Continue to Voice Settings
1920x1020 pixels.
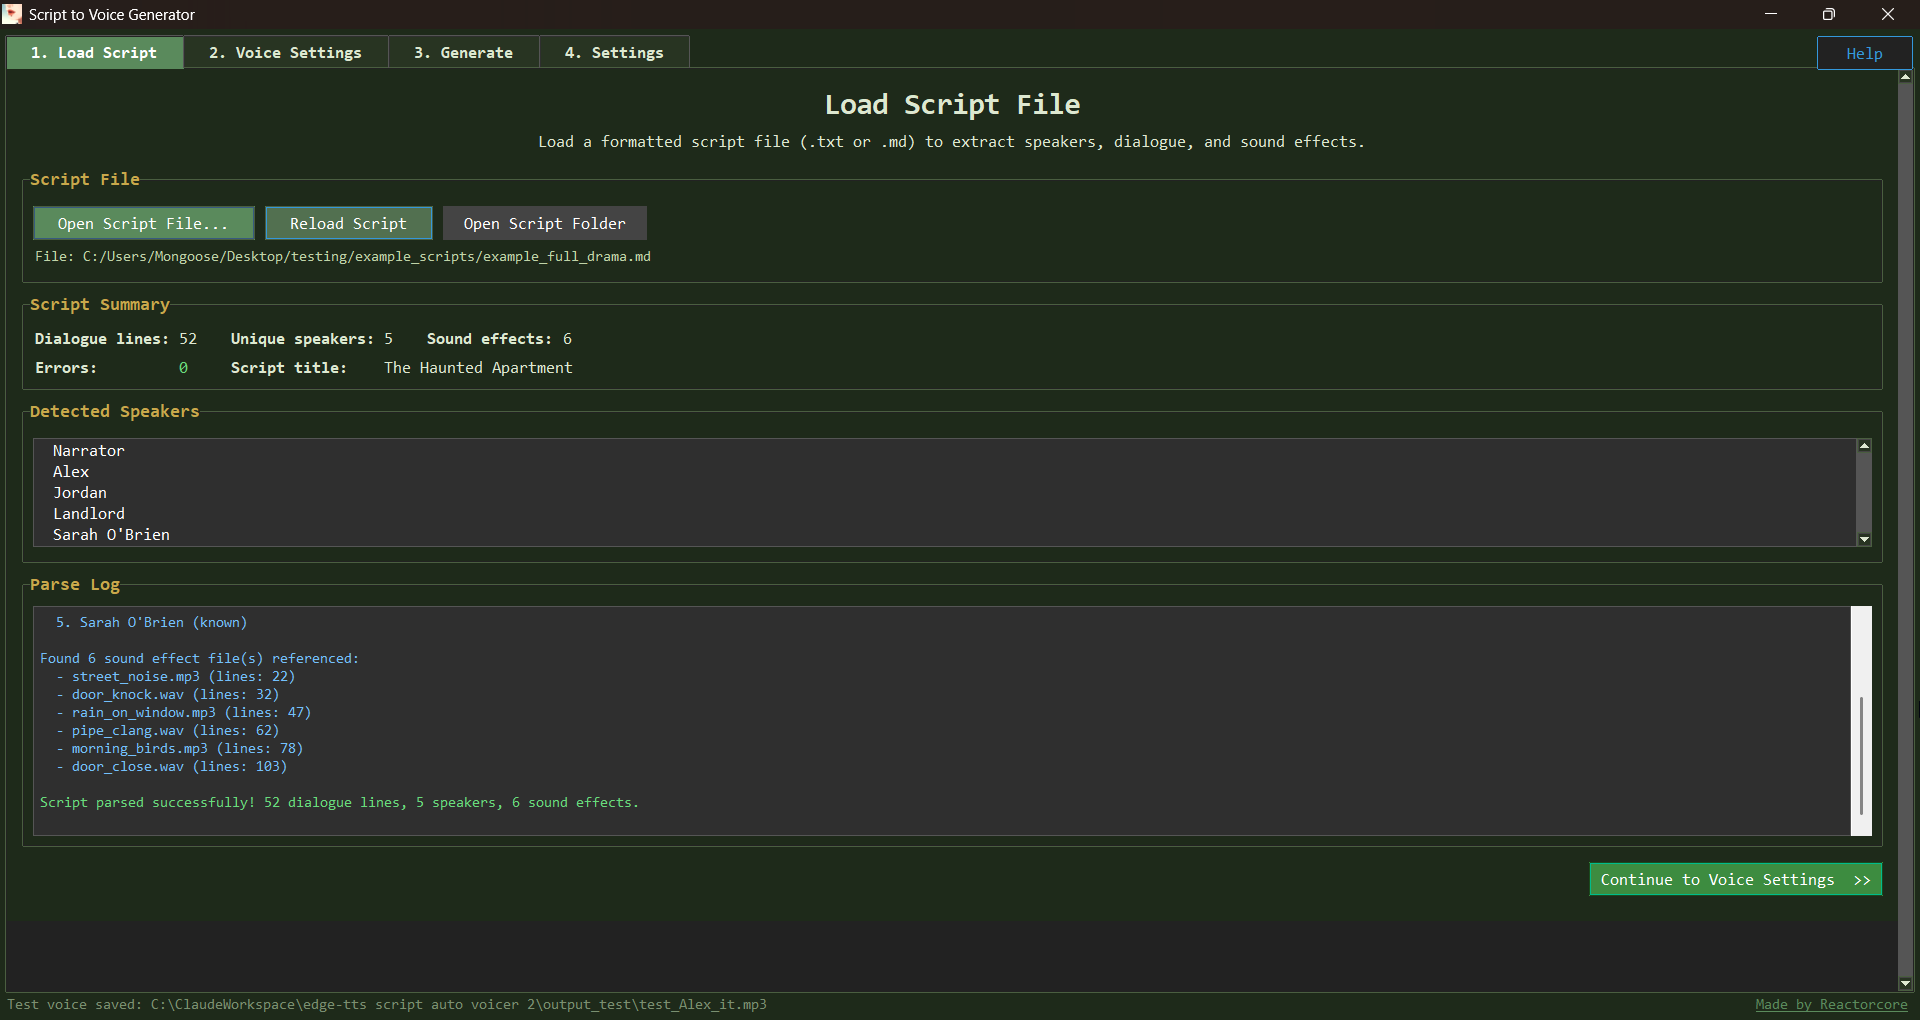(x=1735, y=880)
